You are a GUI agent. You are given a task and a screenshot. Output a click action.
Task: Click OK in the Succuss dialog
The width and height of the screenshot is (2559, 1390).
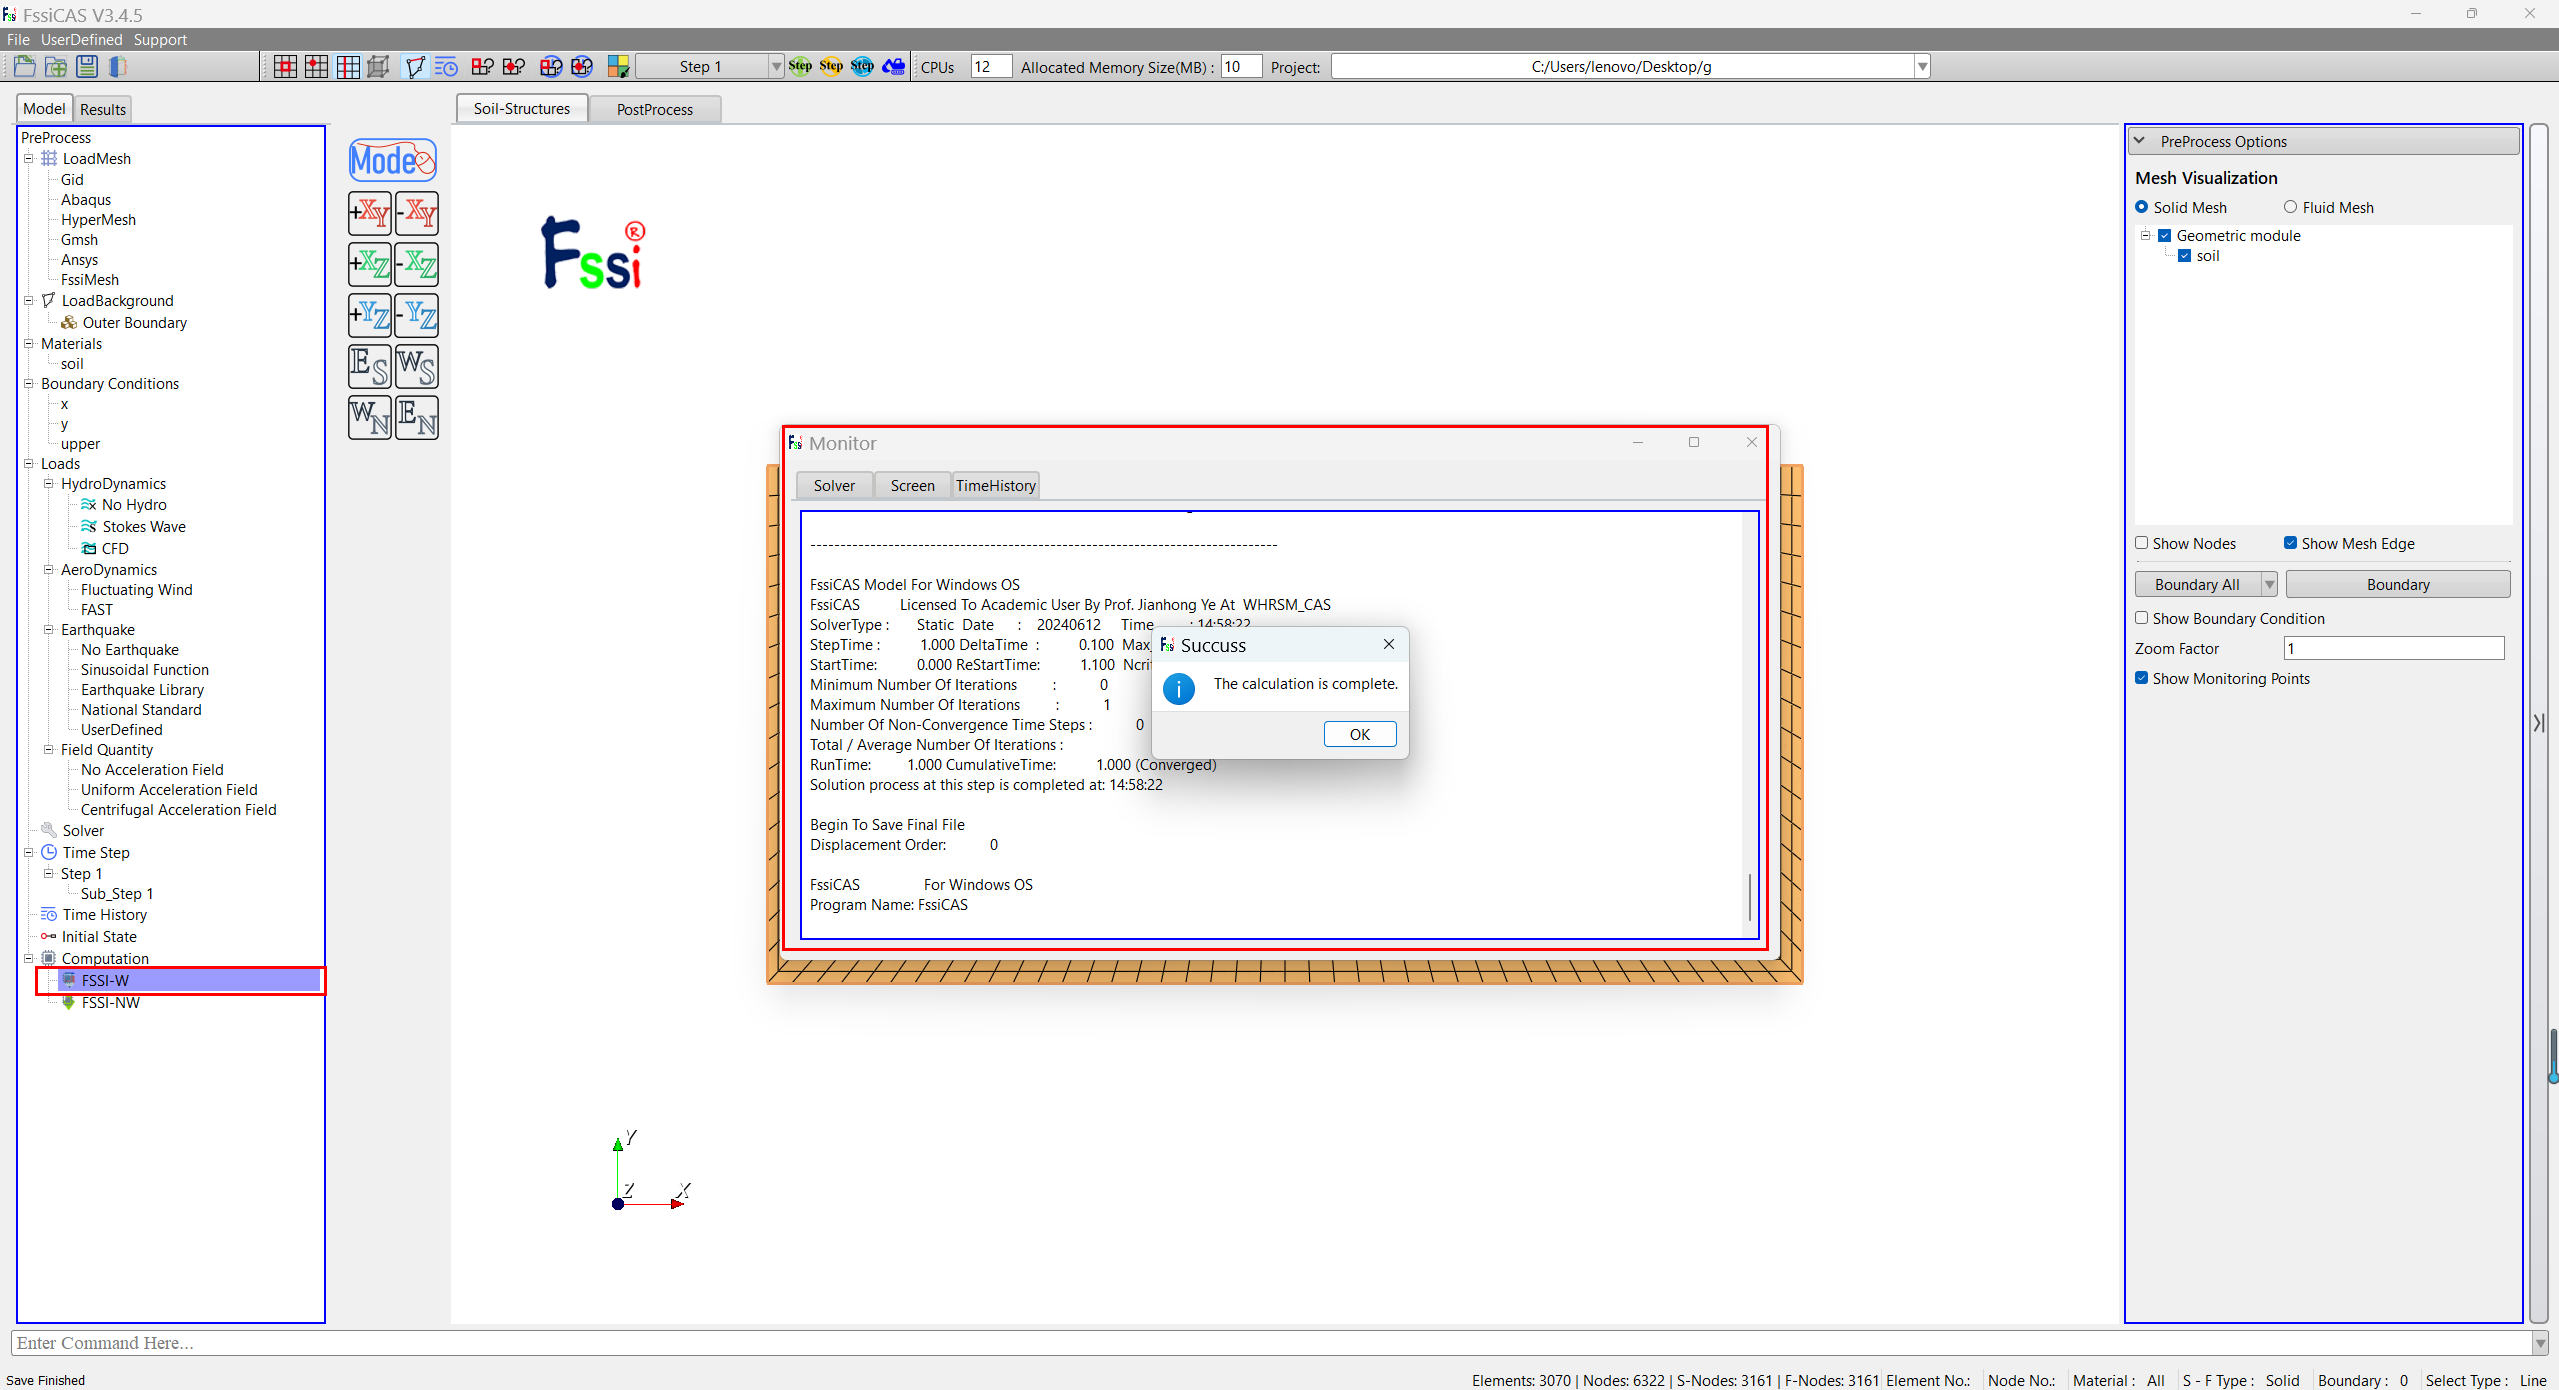[x=1360, y=734]
